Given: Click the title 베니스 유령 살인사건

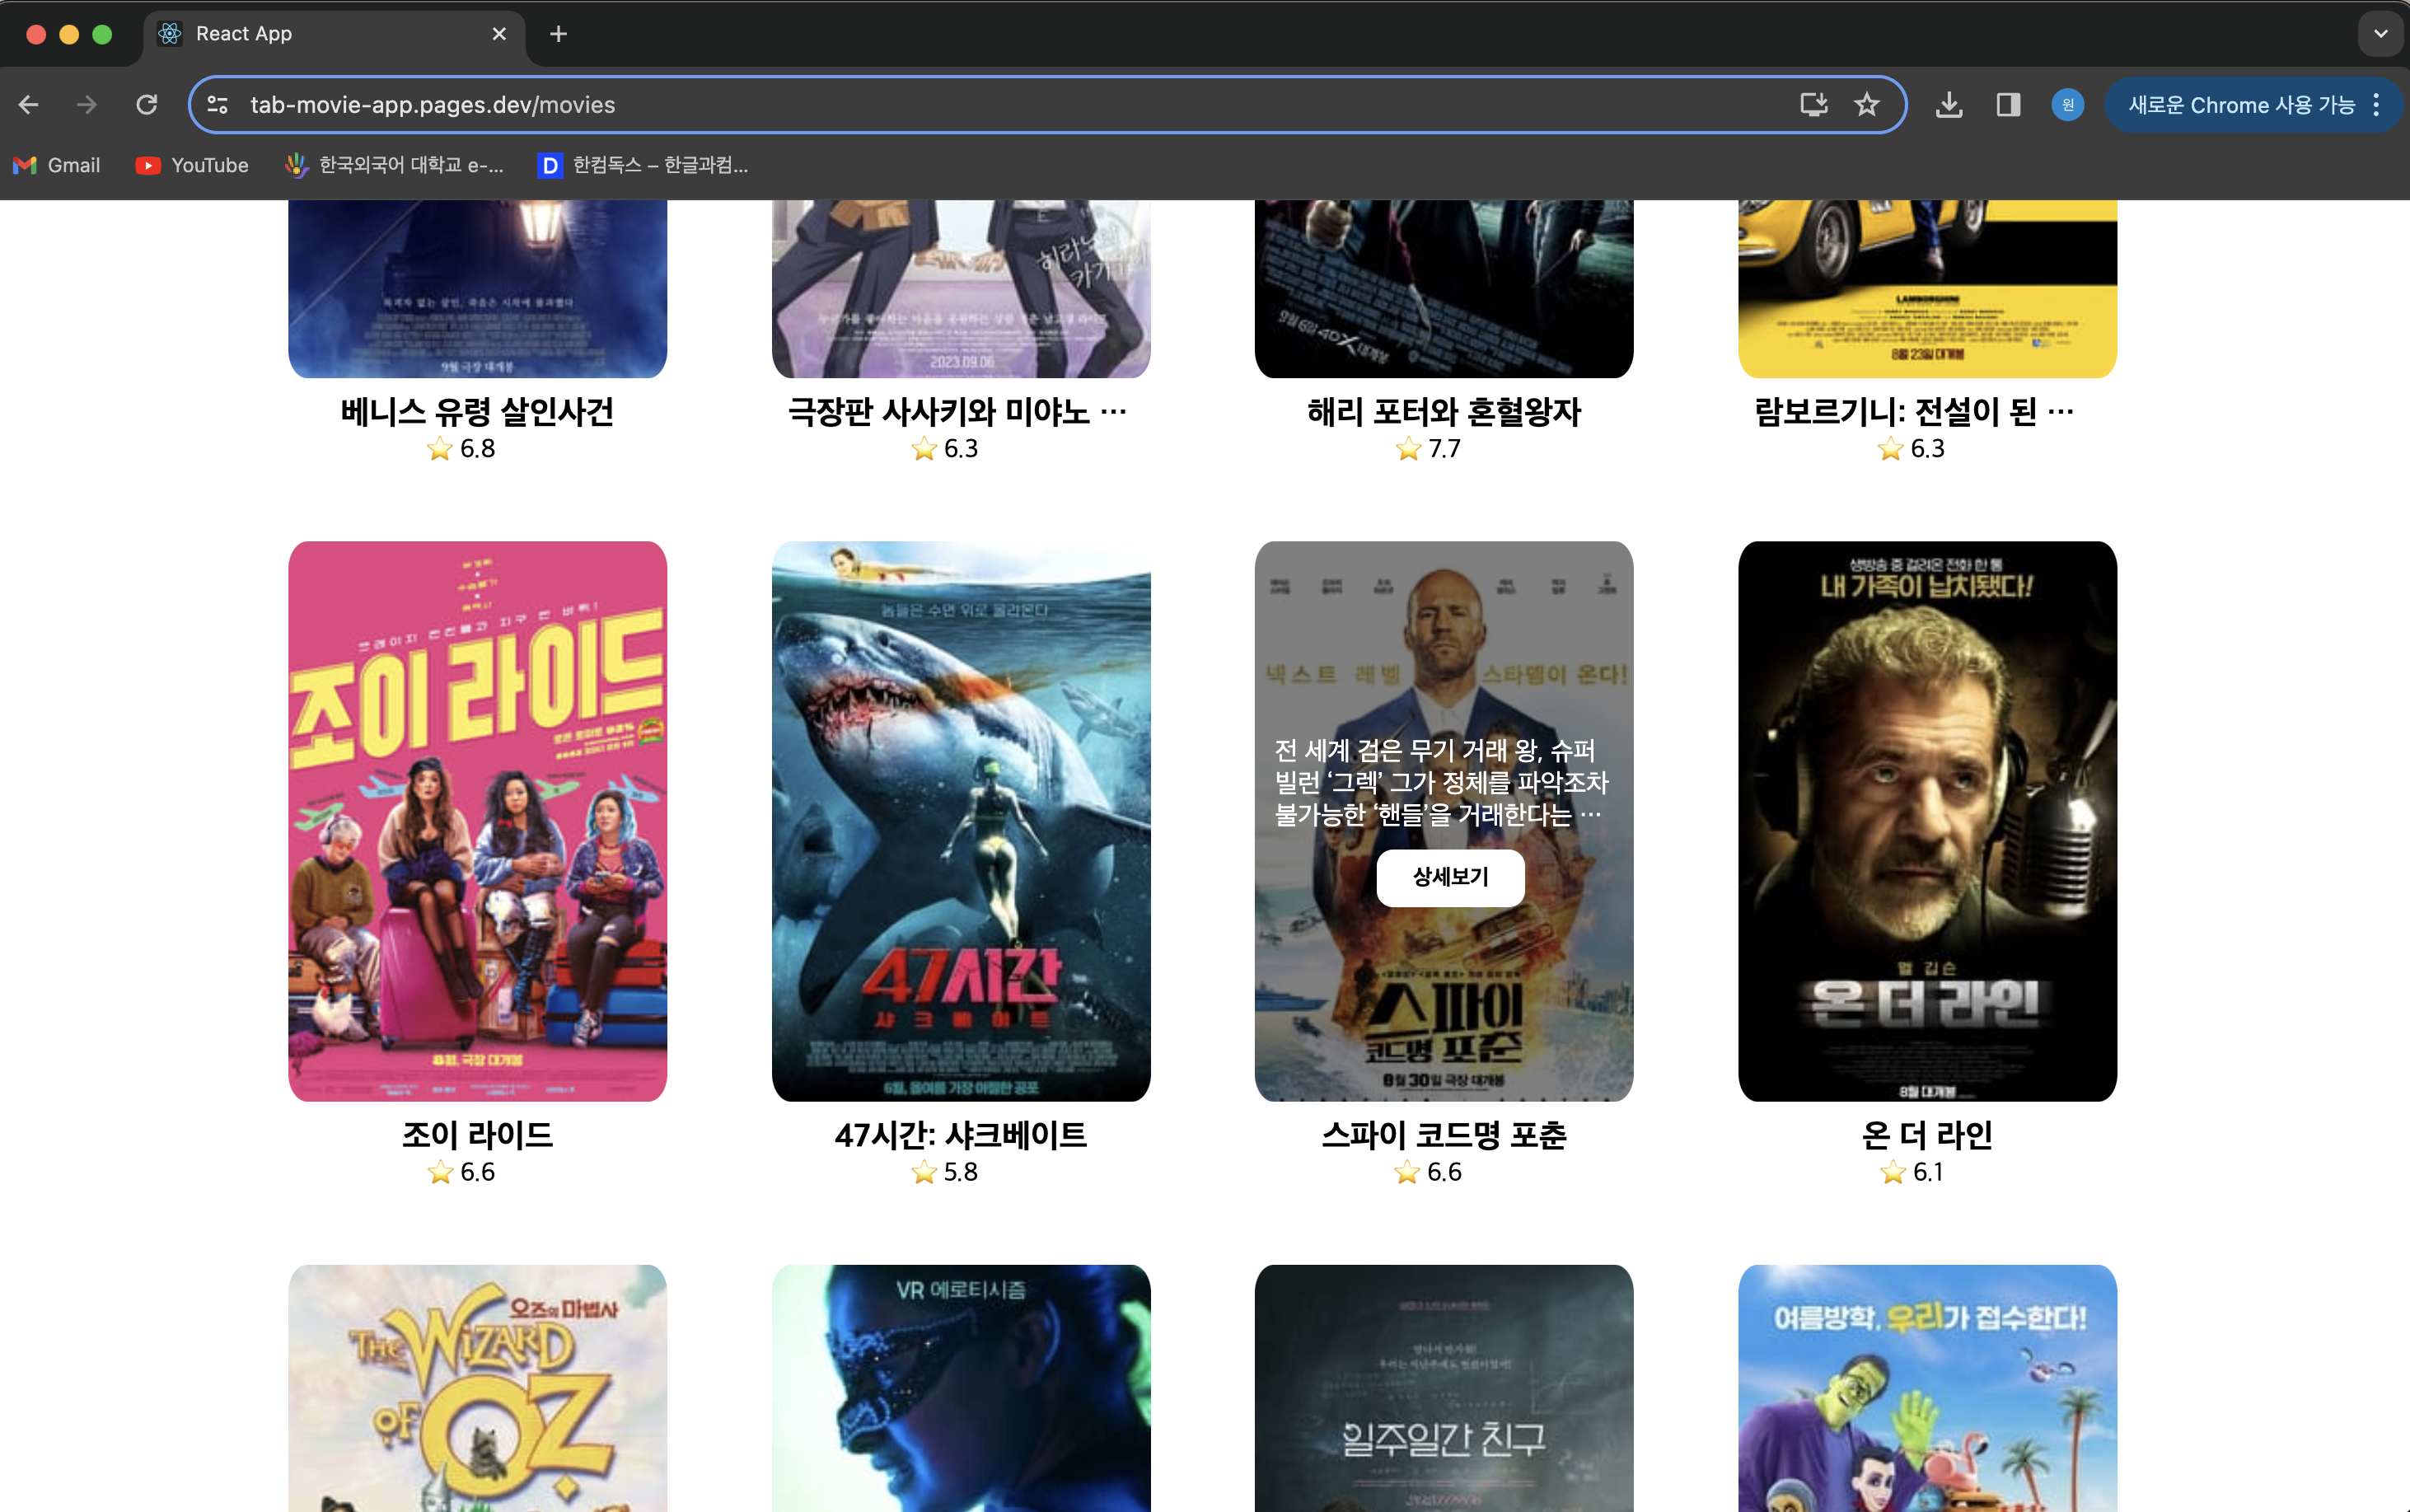Looking at the screenshot, I should [x=477, y=411].
